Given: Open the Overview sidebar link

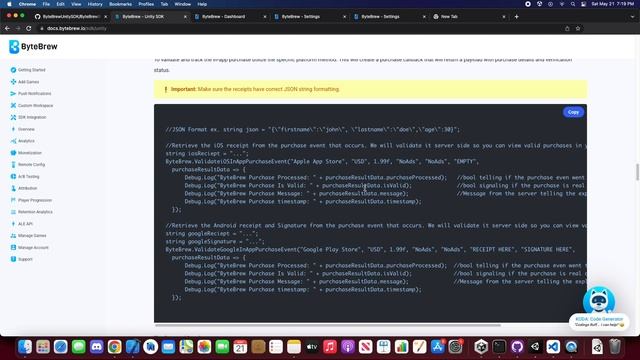Looking at the screenshot, I should tap(26, 129).
